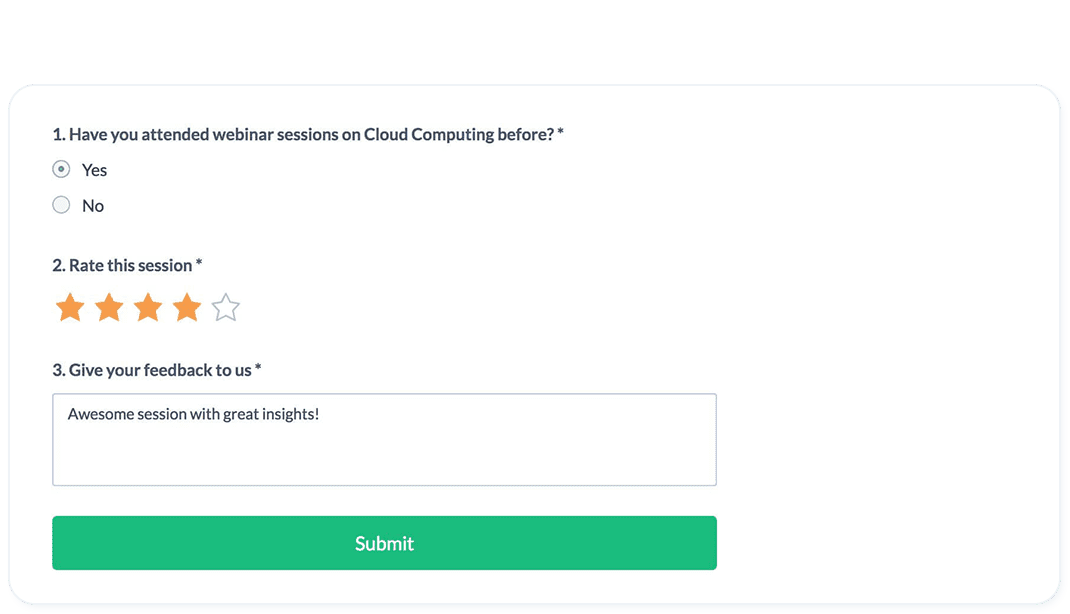Click the 'No' option label text
This screenshot has width=1070, height=614.
[x=93, y=206]
